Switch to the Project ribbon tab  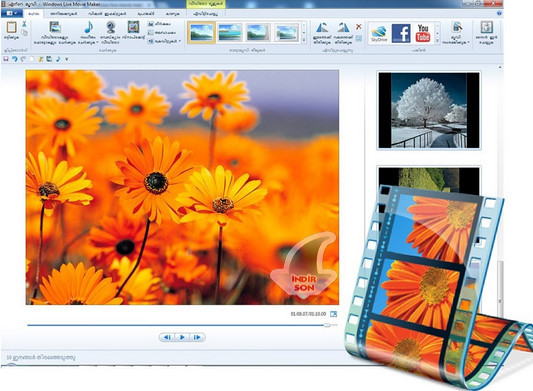point(146,14)
